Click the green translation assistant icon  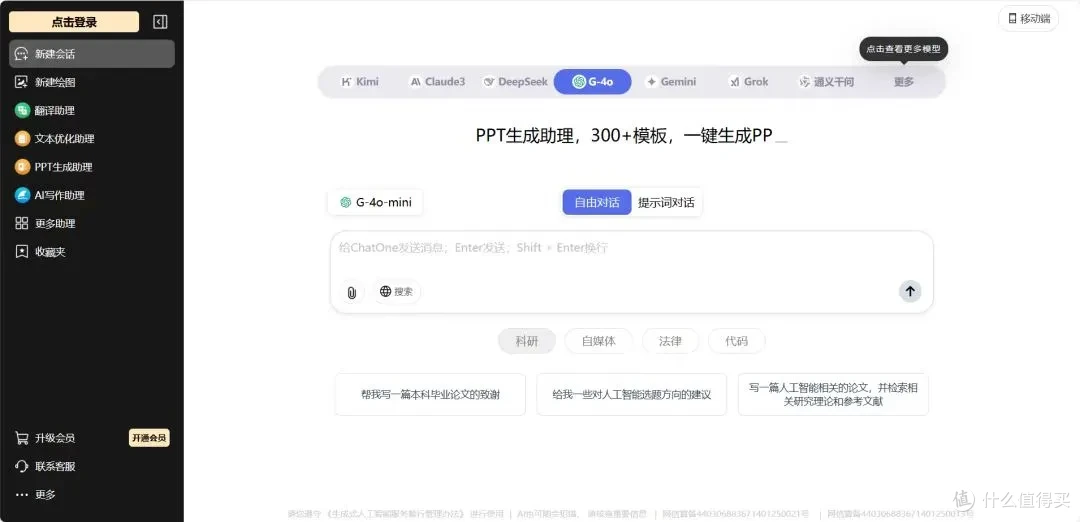coord(22,110)
